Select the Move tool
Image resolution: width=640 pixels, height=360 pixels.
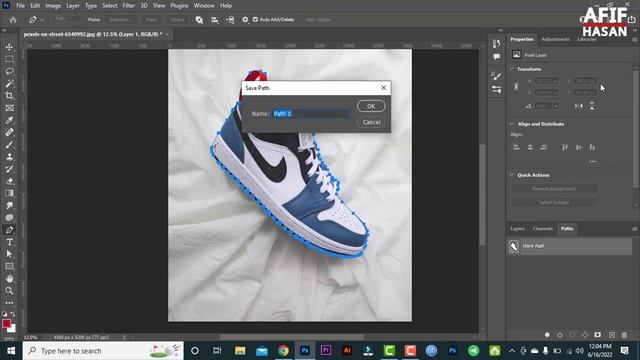pos(9,47)
